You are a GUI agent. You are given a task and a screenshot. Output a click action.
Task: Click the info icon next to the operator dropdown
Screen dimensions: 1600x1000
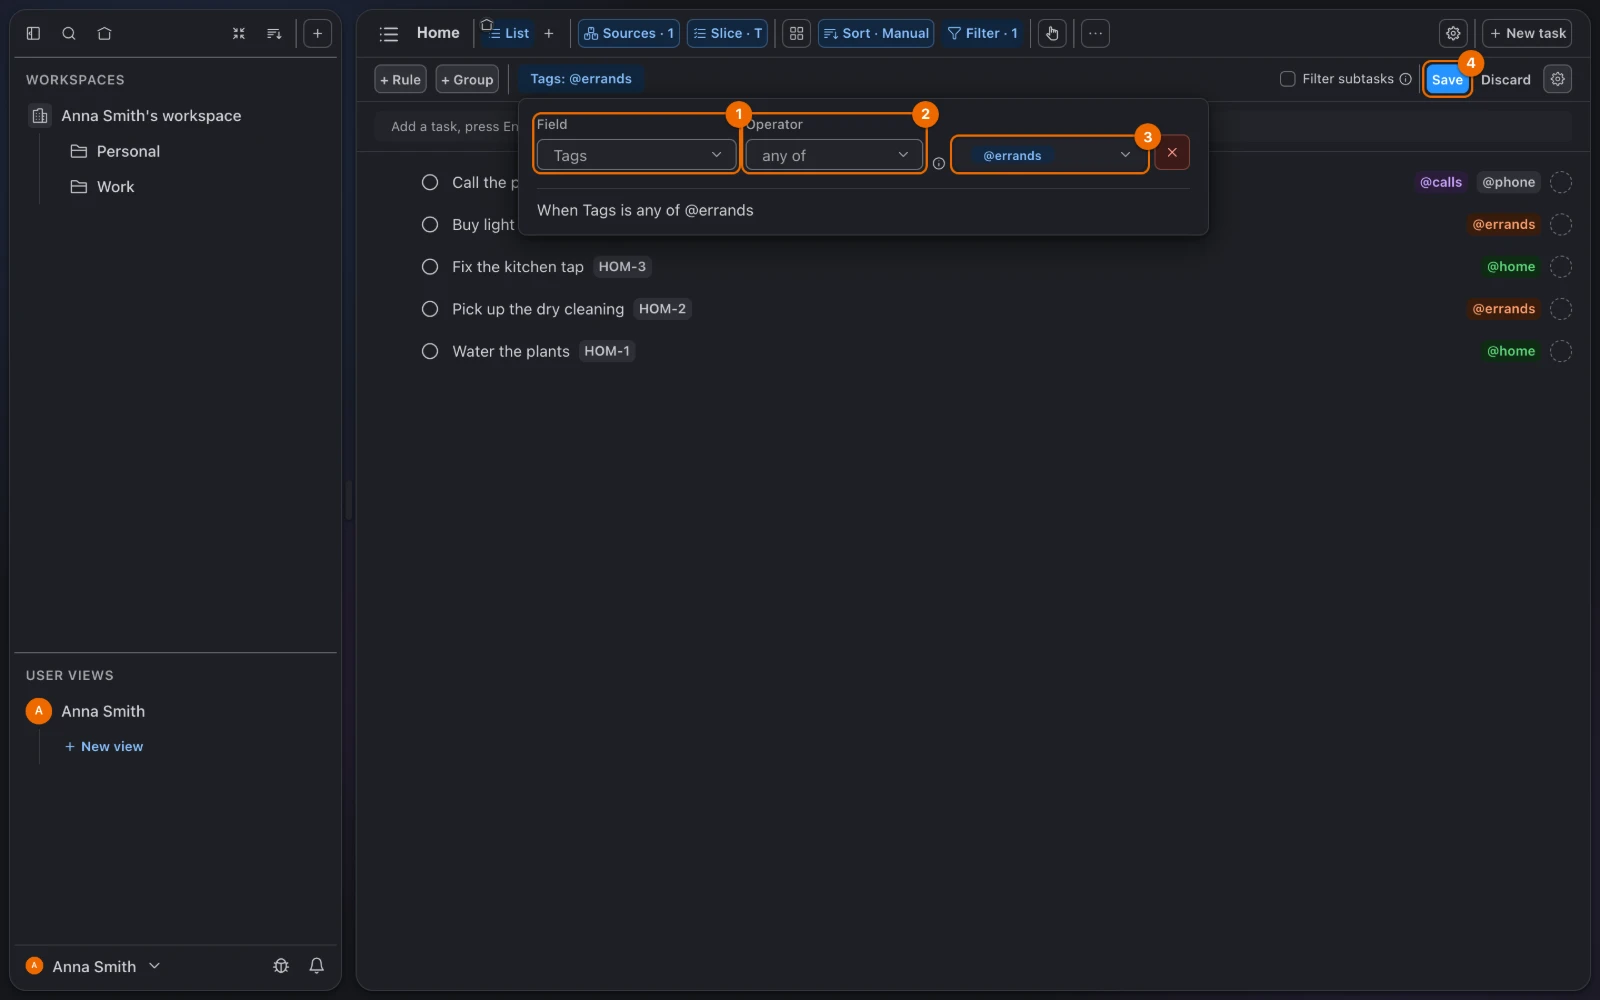click(x=939, y=164)
